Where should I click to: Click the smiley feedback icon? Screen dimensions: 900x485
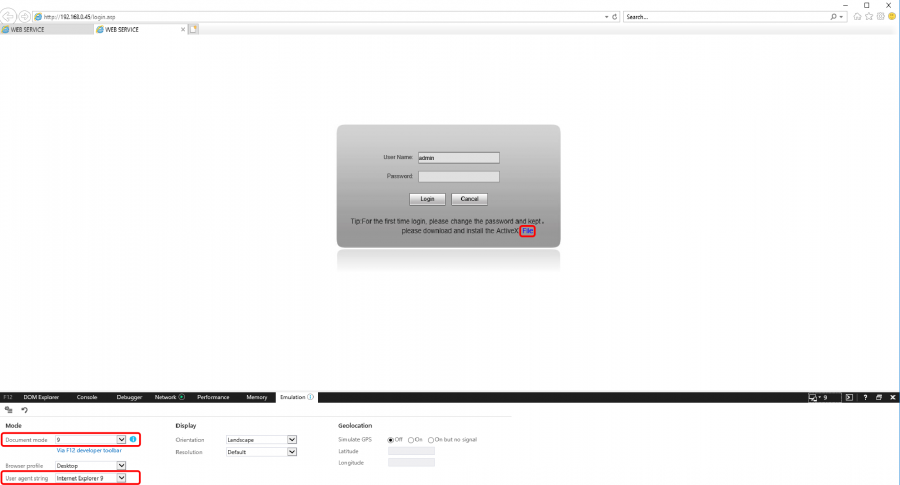pyautogui.click(x=891, y=17)
